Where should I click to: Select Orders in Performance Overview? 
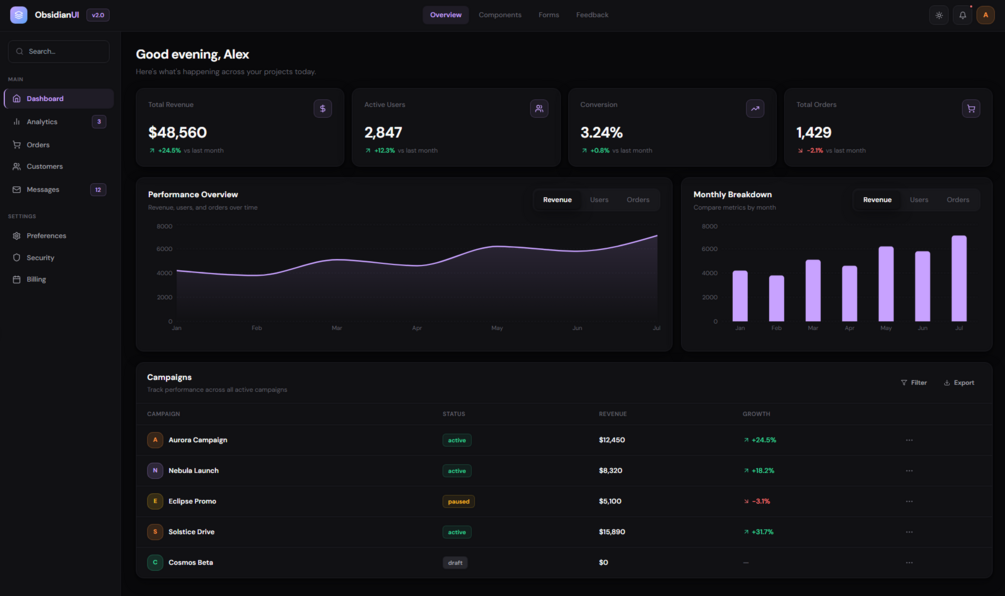638,200
